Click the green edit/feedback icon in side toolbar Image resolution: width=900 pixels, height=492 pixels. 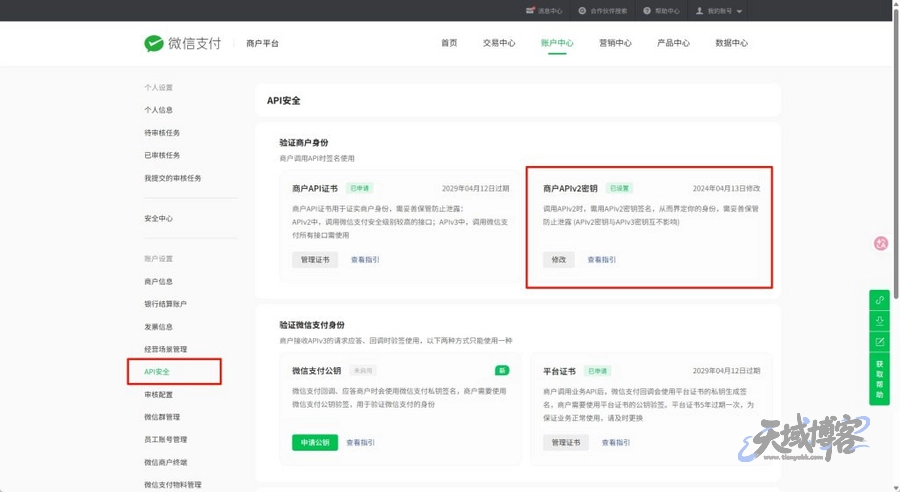879,342
